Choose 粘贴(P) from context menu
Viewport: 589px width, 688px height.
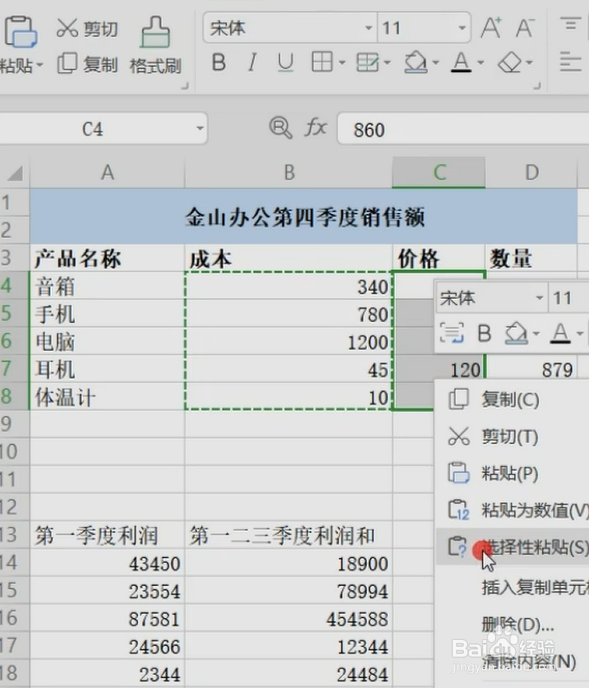tap(513, 473)
